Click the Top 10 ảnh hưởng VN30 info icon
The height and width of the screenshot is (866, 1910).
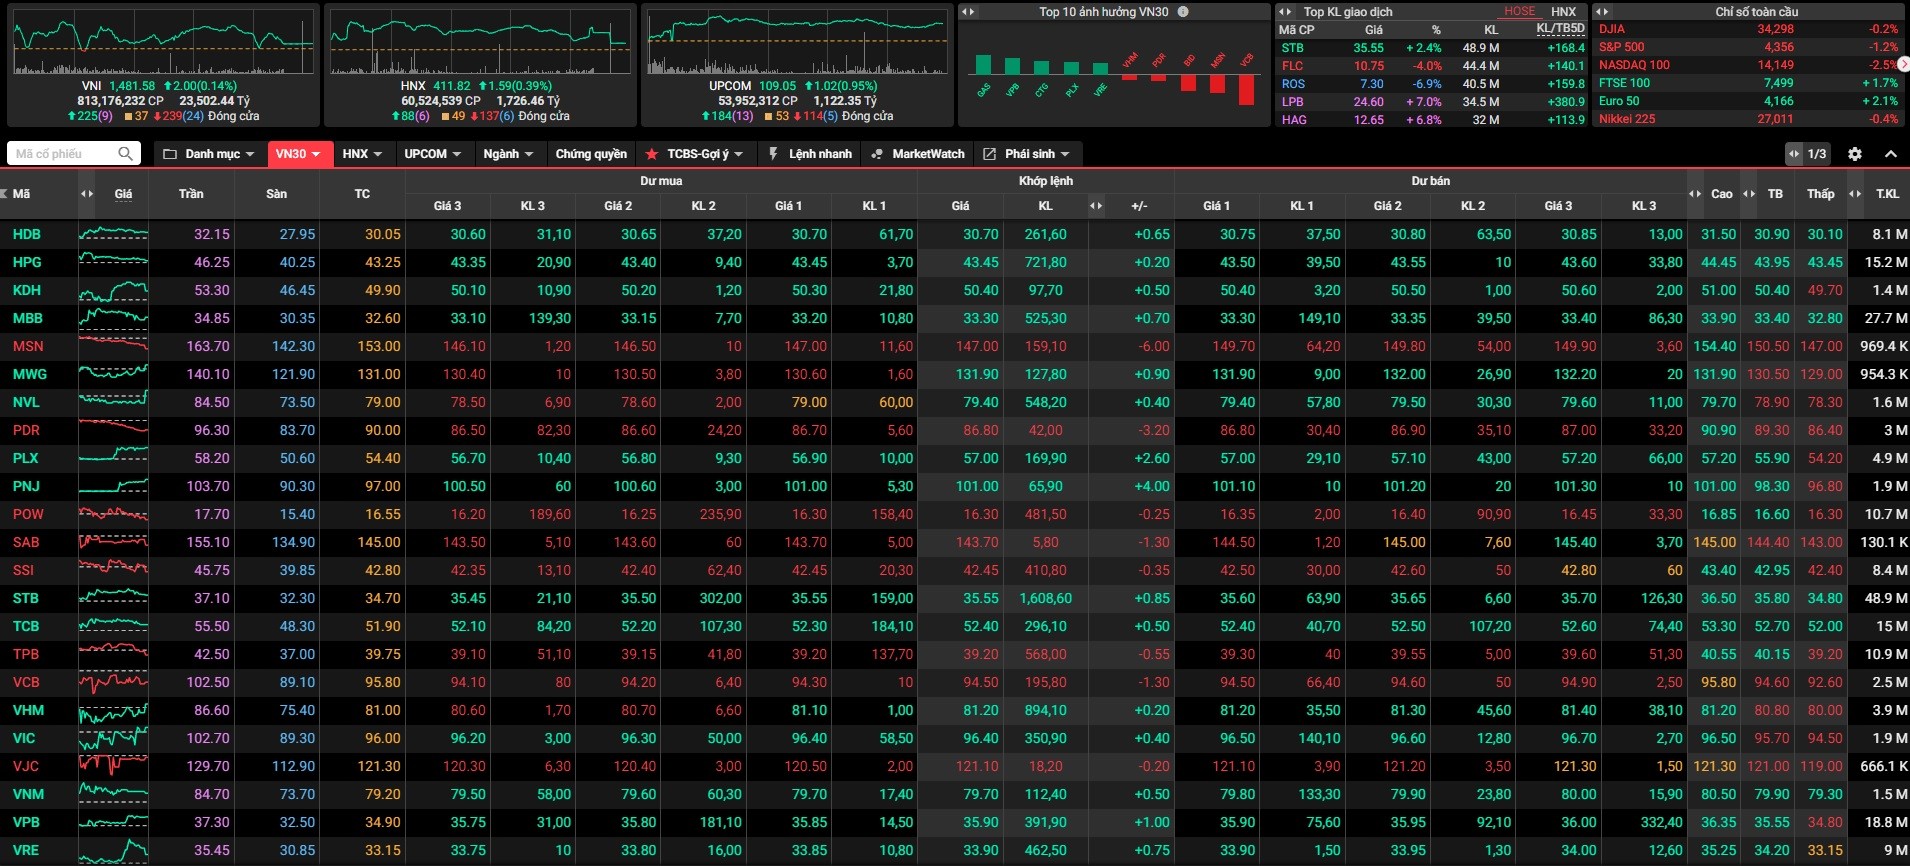pos(1183,12)
